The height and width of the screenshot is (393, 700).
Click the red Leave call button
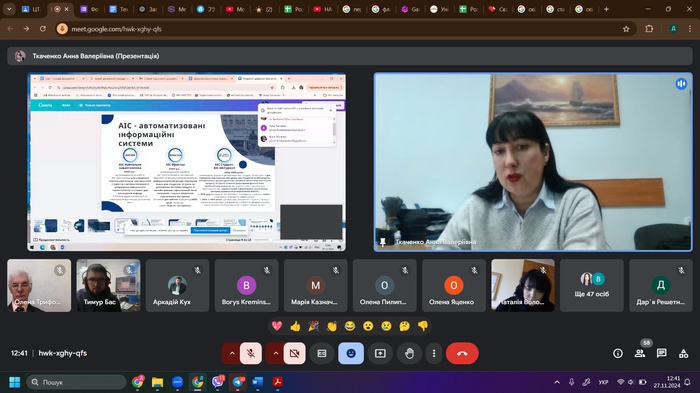462,353
